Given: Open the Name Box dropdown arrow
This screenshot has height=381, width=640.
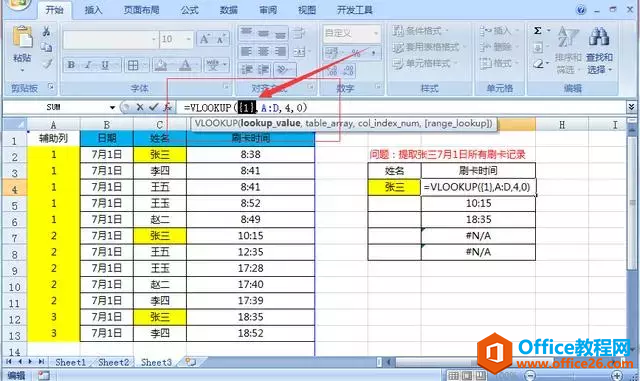Looking at the screenshot, I should point(112,107).
